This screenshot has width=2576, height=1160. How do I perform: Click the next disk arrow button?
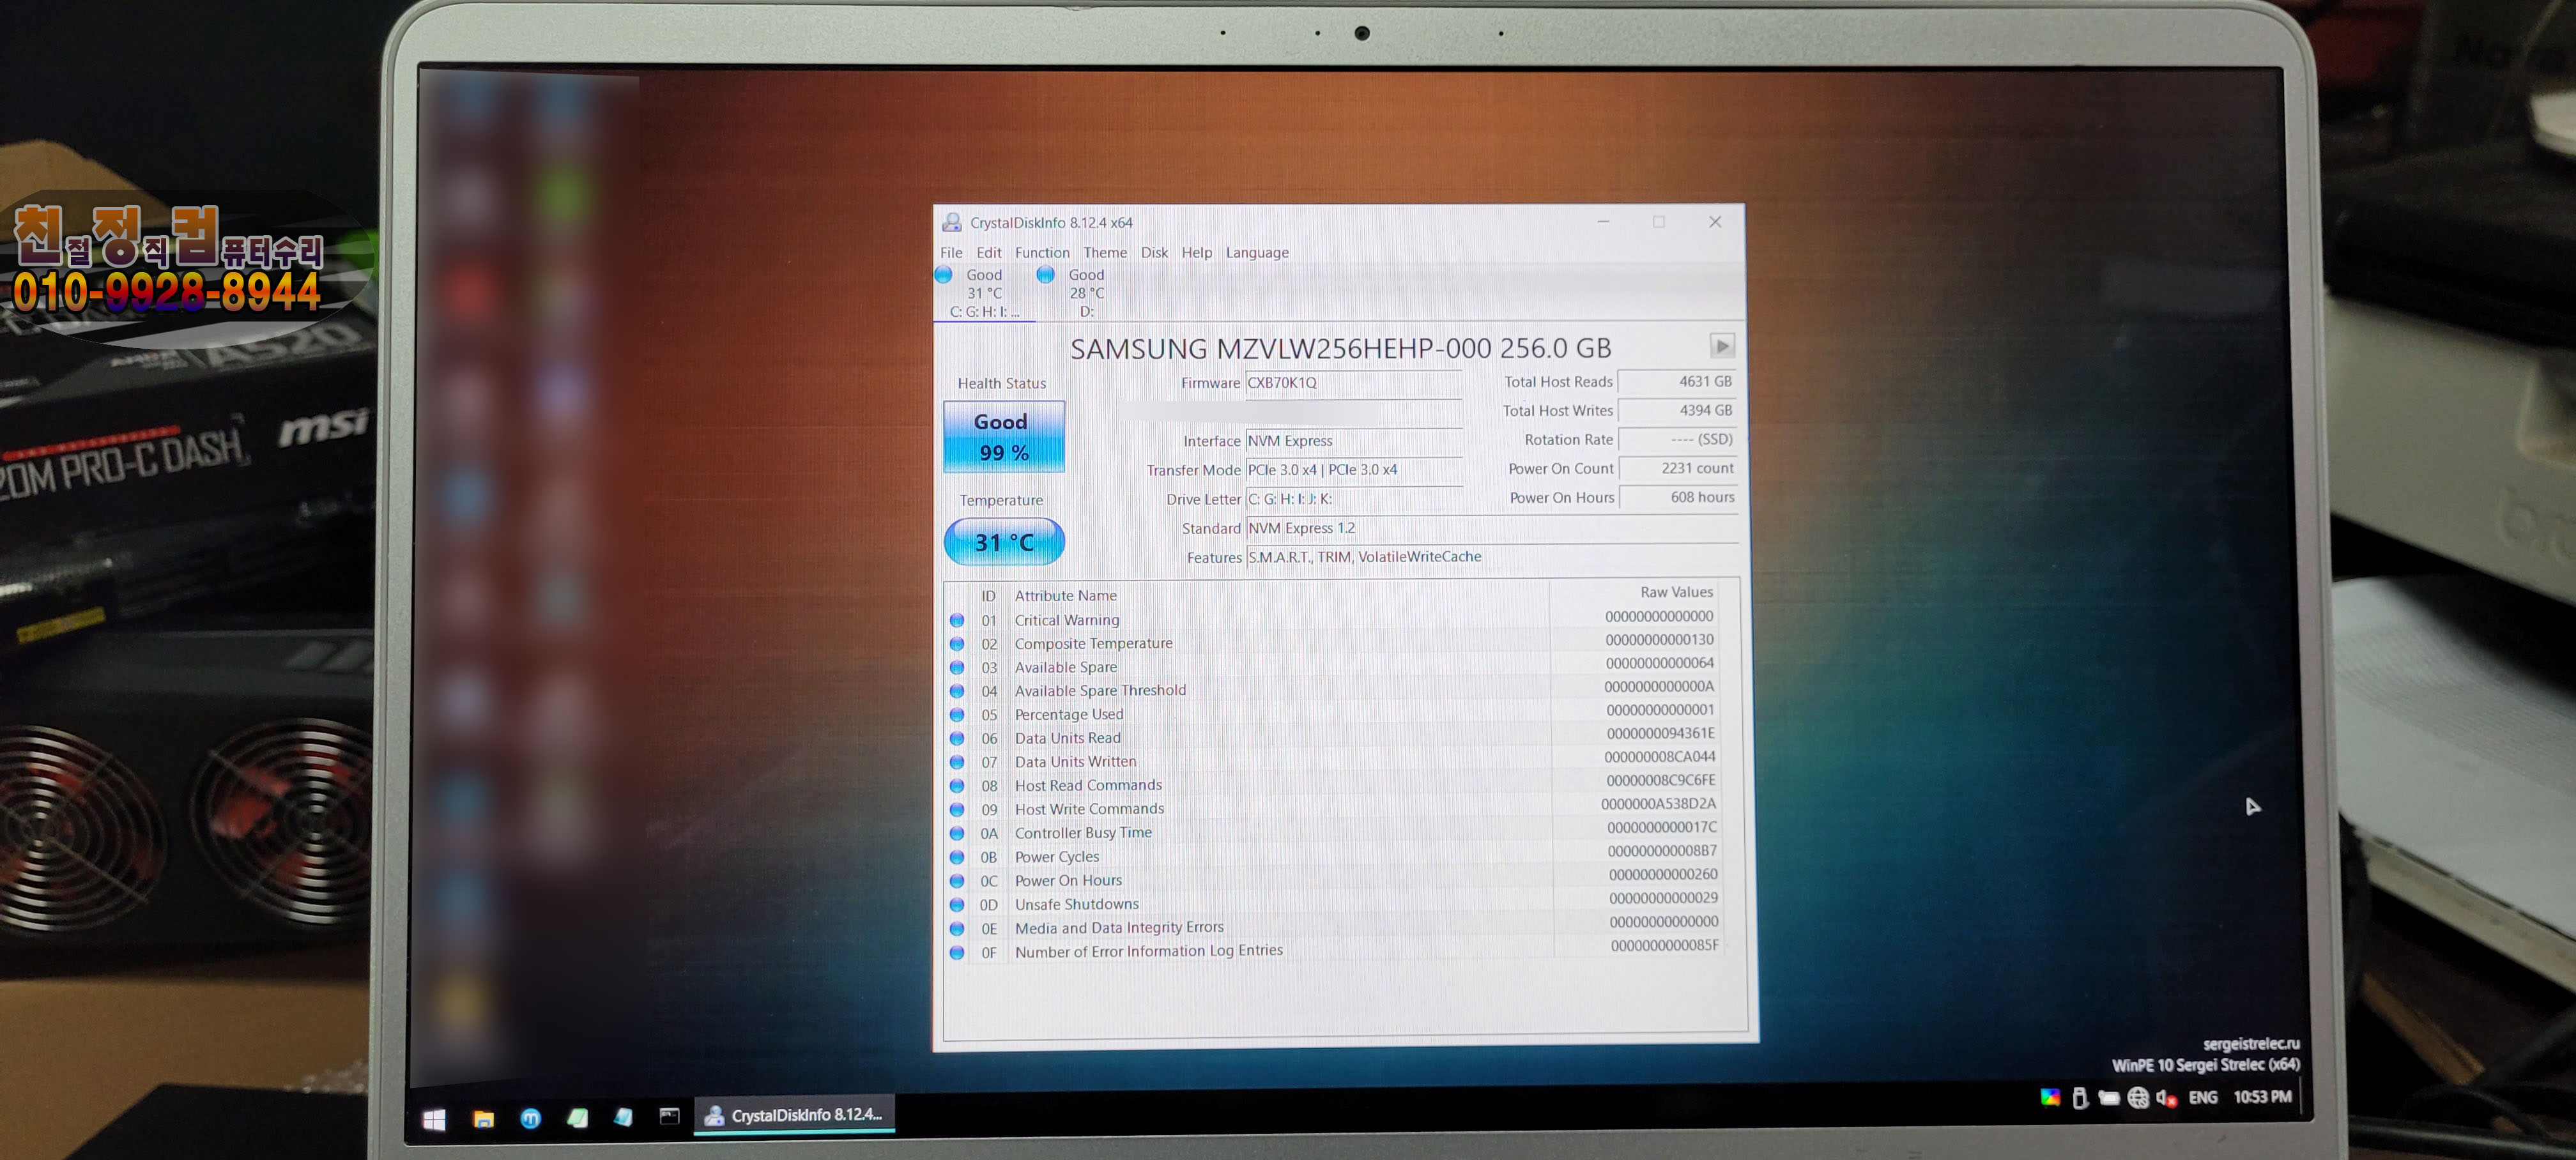pyautogui.click(x=1721, y=346)
